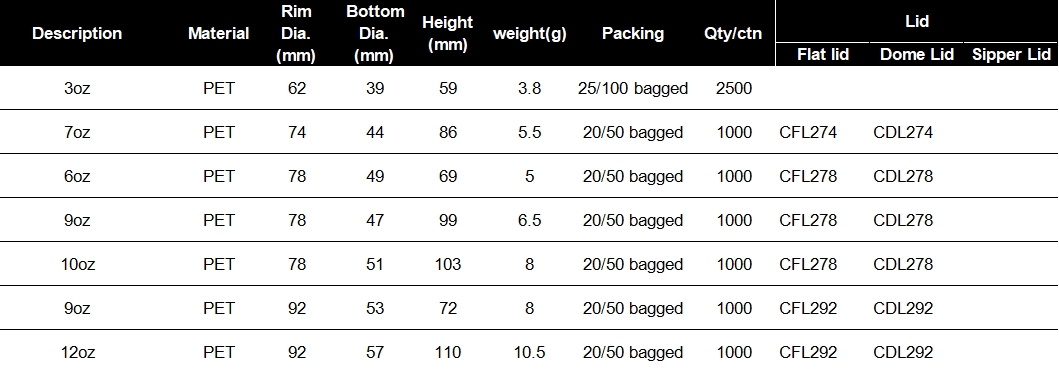Screen dimensions: 1059x376
Task: Click the Description column header
Action: tap(77, 33)
